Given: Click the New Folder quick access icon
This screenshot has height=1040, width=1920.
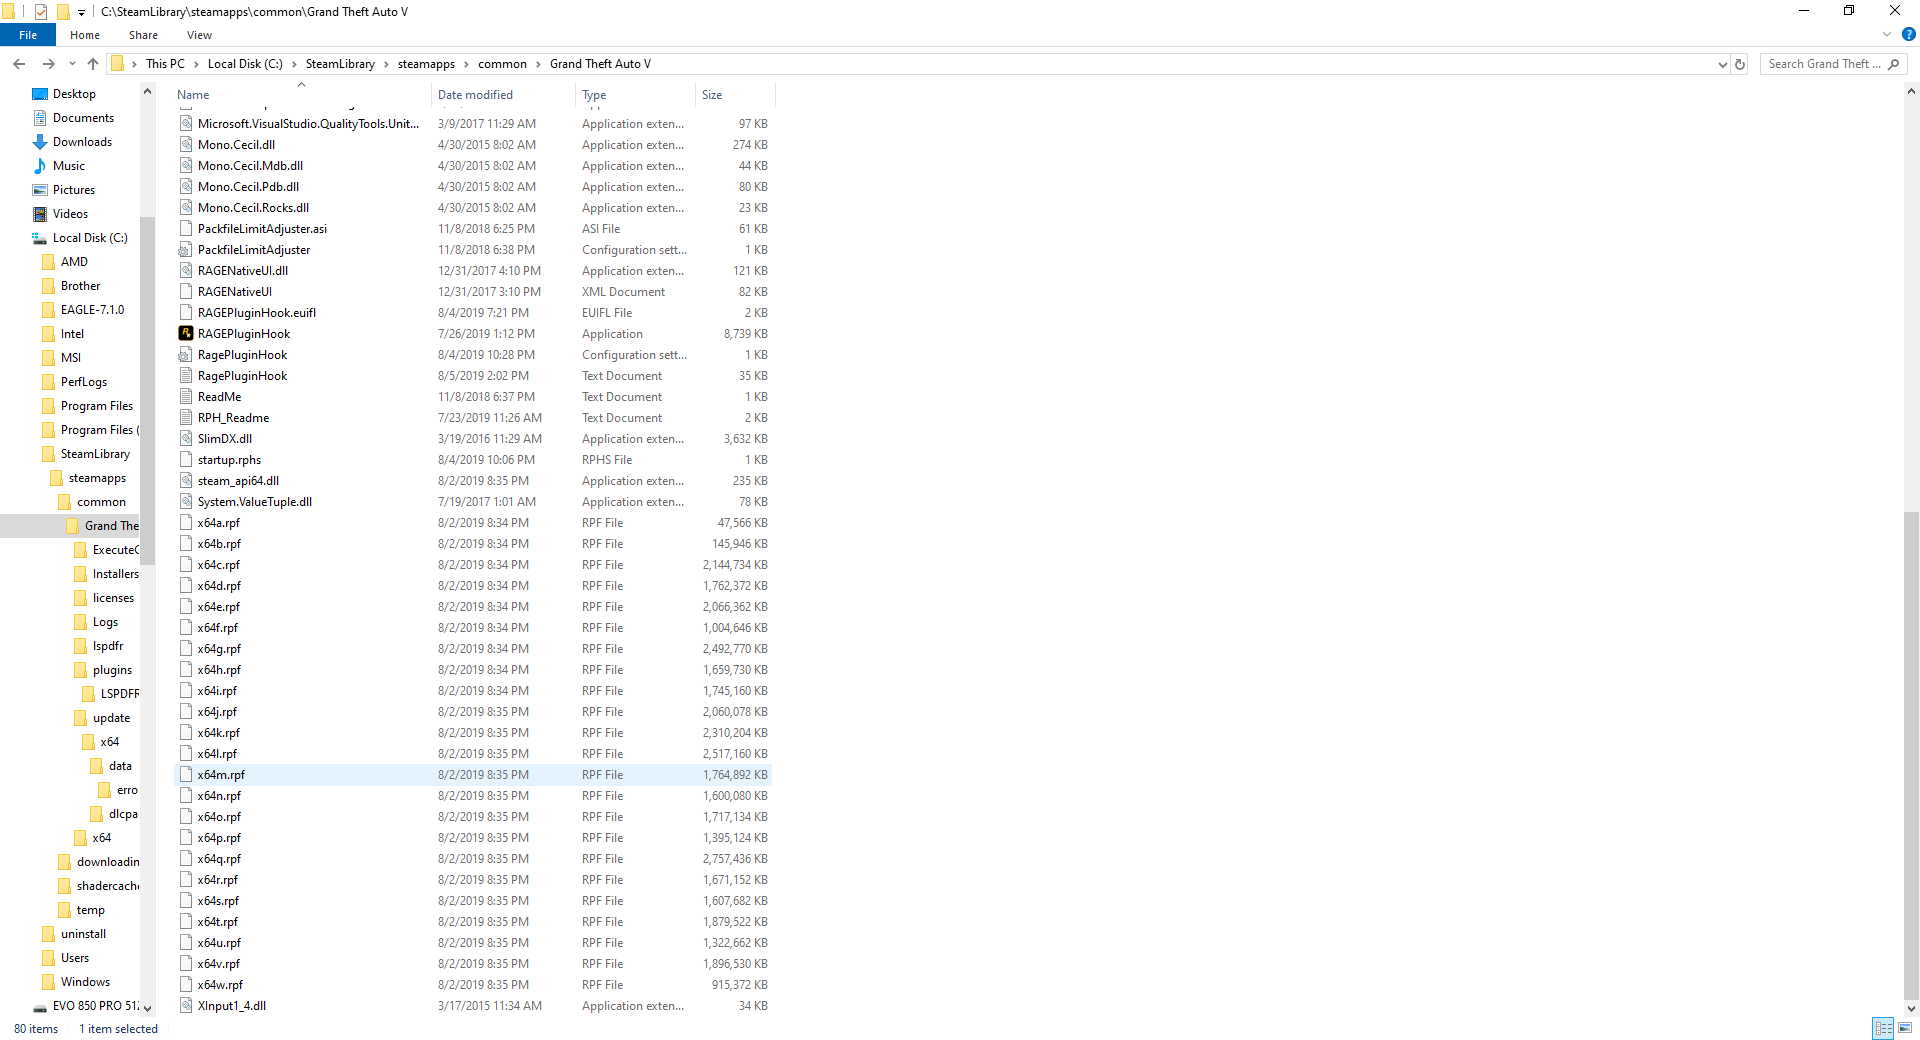Looking at the screenshot, I should [63, 12].
